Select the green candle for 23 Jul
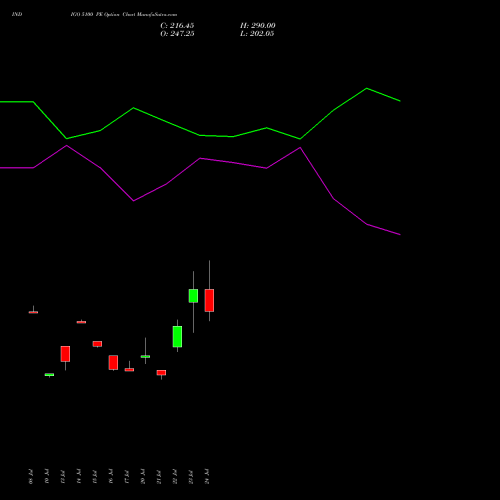This screenshot has width=500, height=500. click(x=193, y=296)
